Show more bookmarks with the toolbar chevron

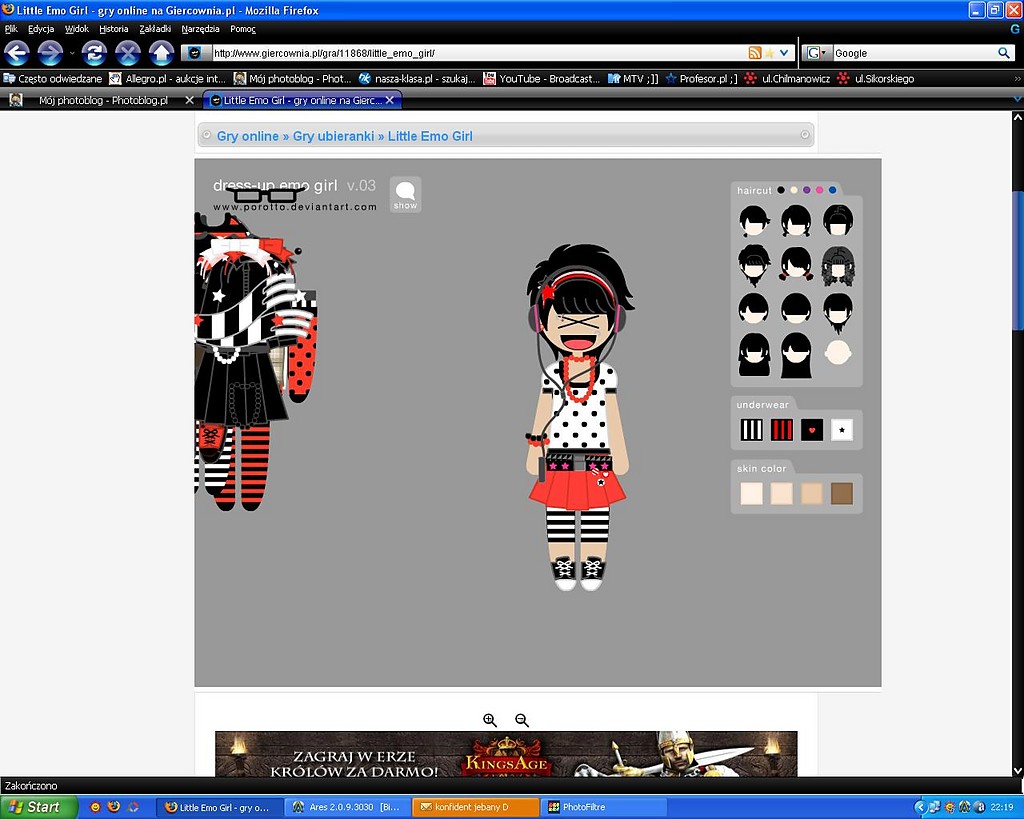coord(1017,78)
